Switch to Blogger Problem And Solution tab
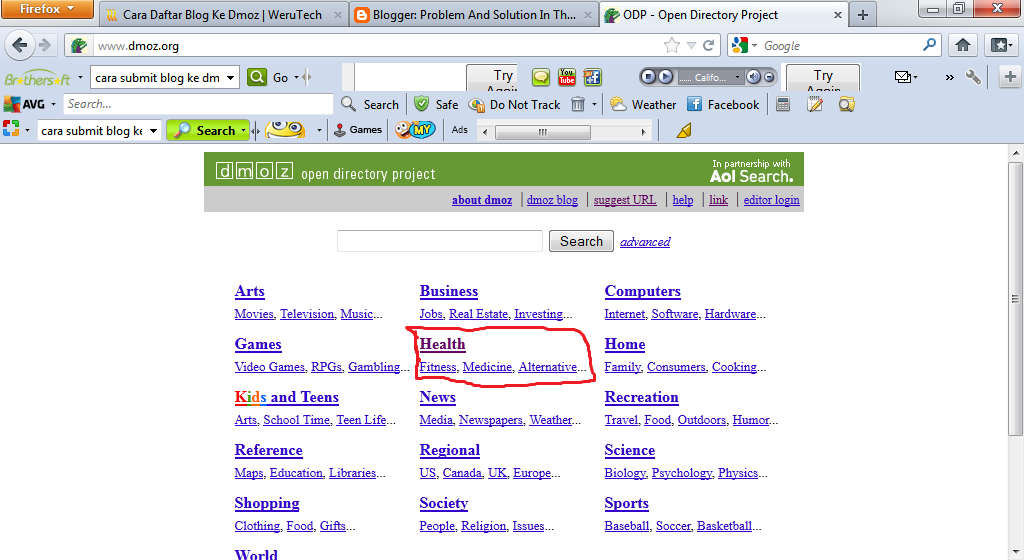This screenshot has width=1024, height=560. point(473,14)
